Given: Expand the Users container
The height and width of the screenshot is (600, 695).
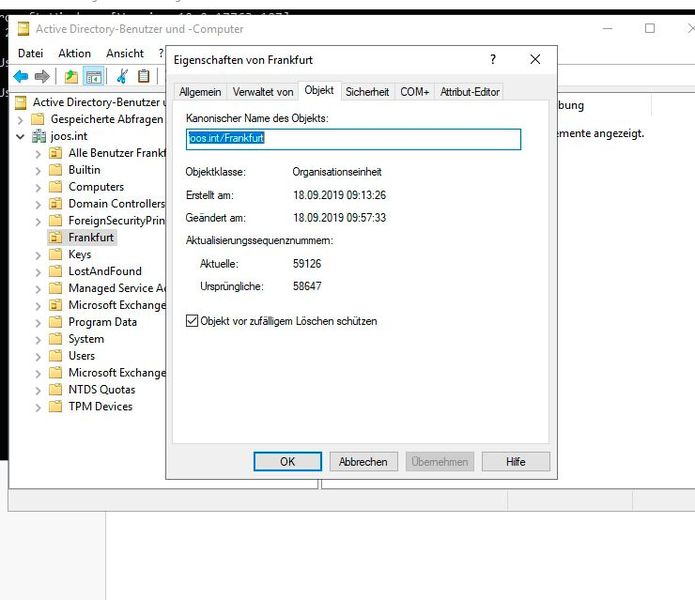Looking at the screenshot, I should click(38, 356).
